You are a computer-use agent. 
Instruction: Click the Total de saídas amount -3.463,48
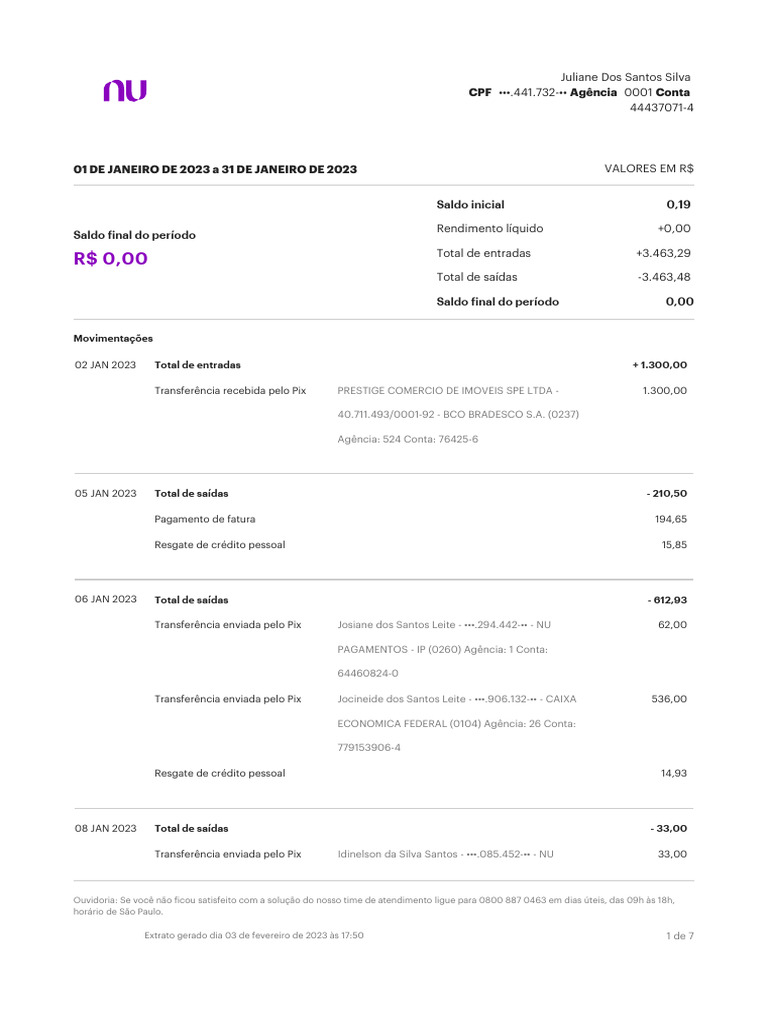[x=664, y=277]
